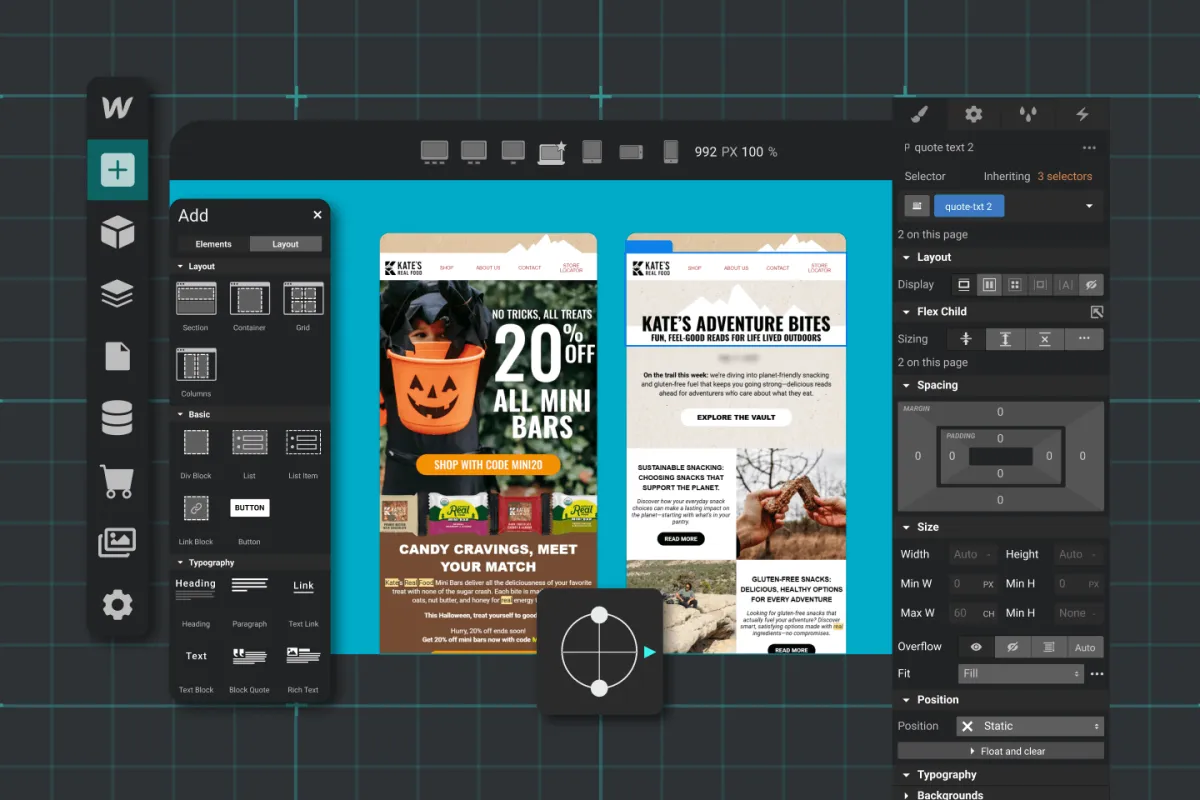Set Display to inline-block

1041,284
